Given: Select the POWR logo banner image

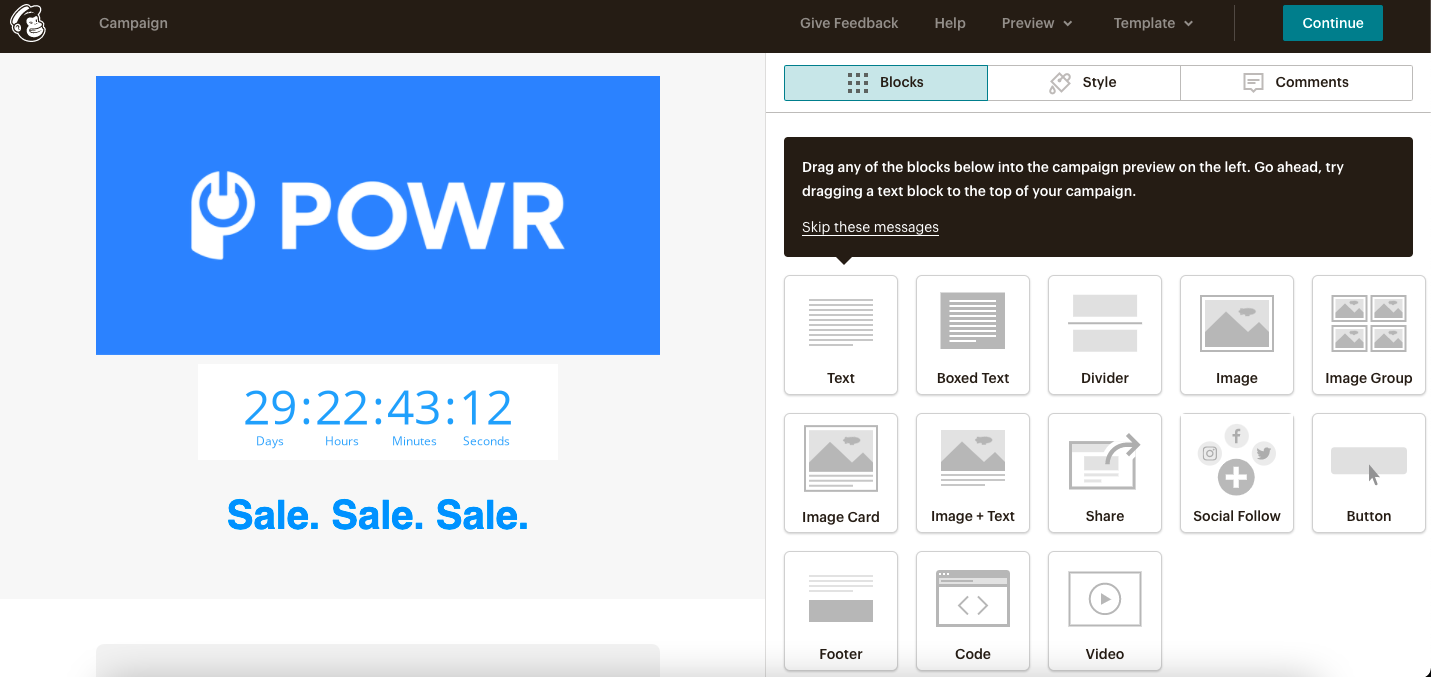Looking at the screenshot, I should [x=378, y=215].
